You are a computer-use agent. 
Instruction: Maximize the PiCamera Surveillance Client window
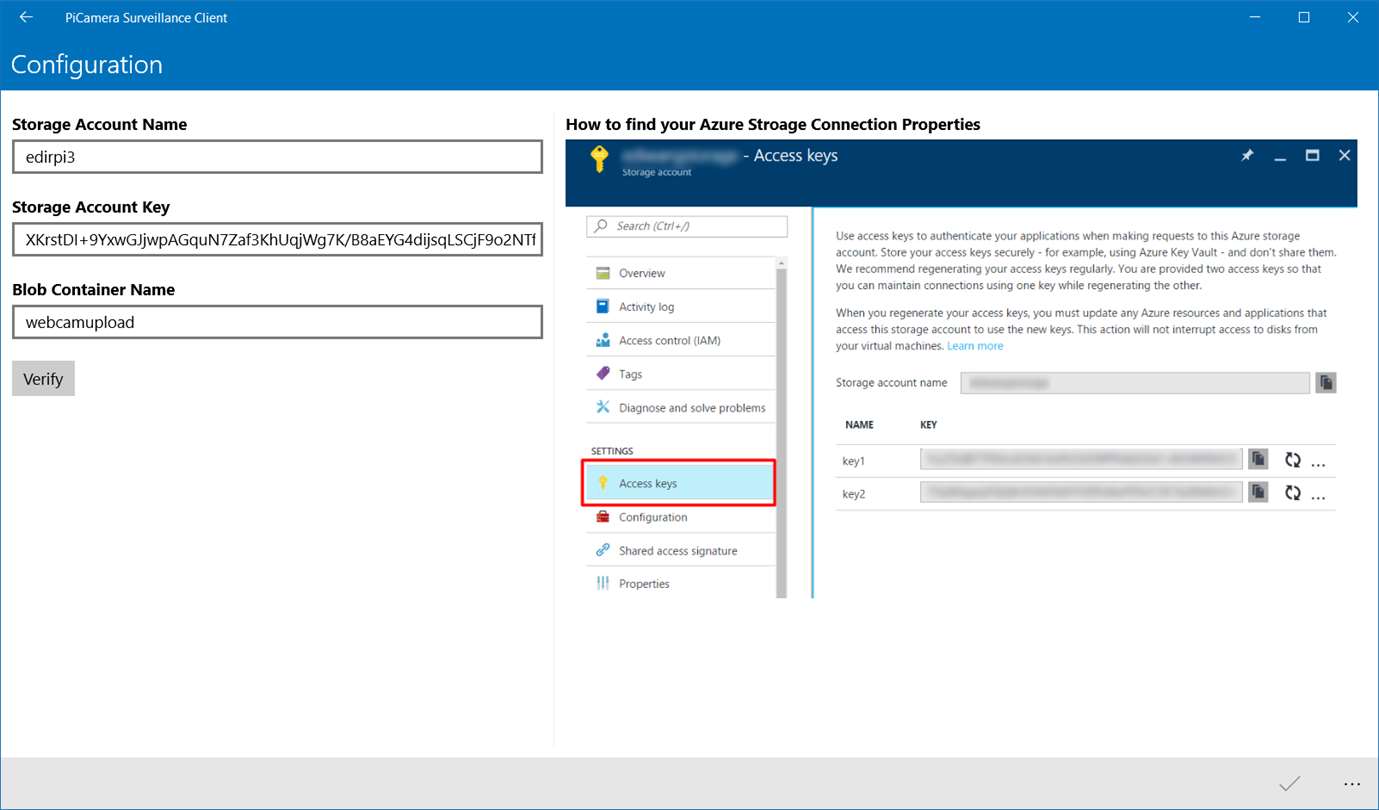click(1304, 17)
